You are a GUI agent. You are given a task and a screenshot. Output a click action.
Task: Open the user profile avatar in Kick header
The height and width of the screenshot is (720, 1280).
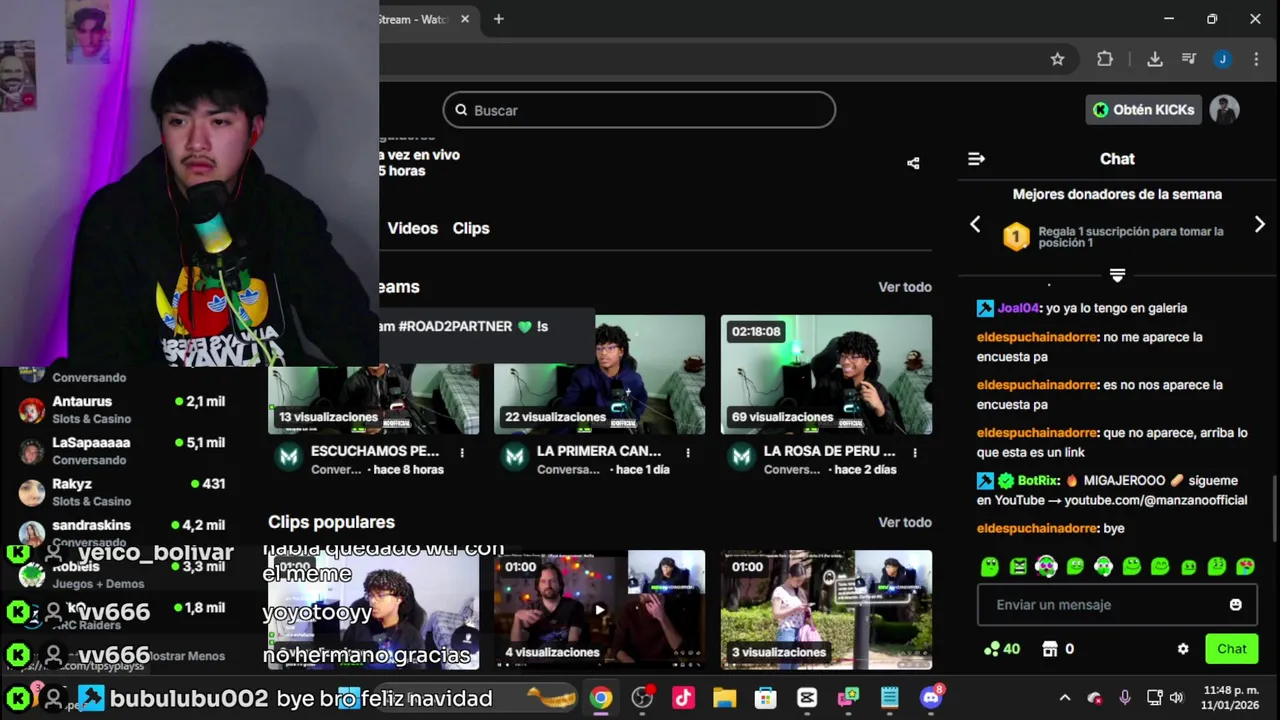point(1224,110)
